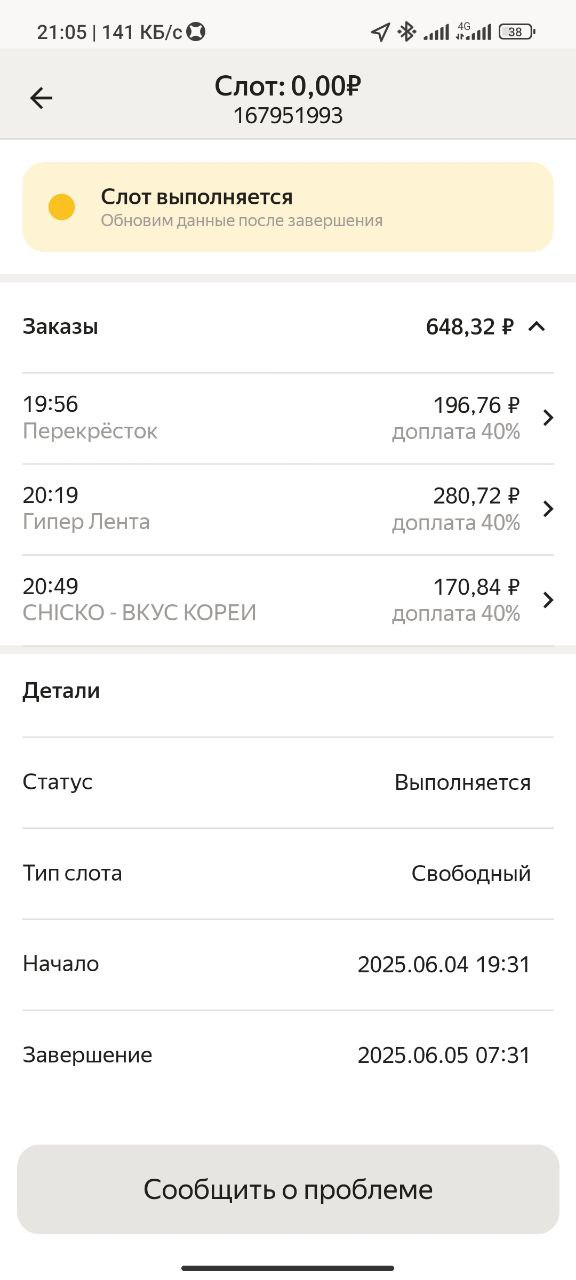Tap the Начало 2025.06.04 19:31 row

pos(288,965)
